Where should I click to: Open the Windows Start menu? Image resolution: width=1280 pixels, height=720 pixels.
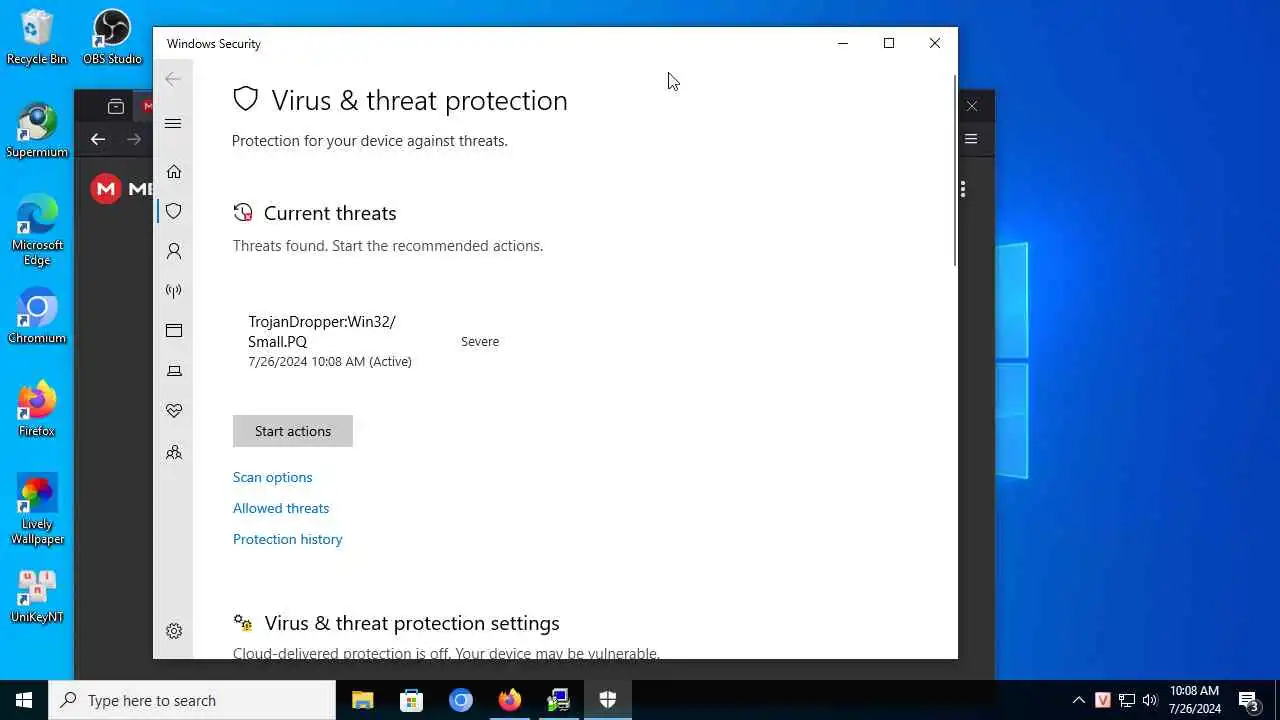[24, 700]
